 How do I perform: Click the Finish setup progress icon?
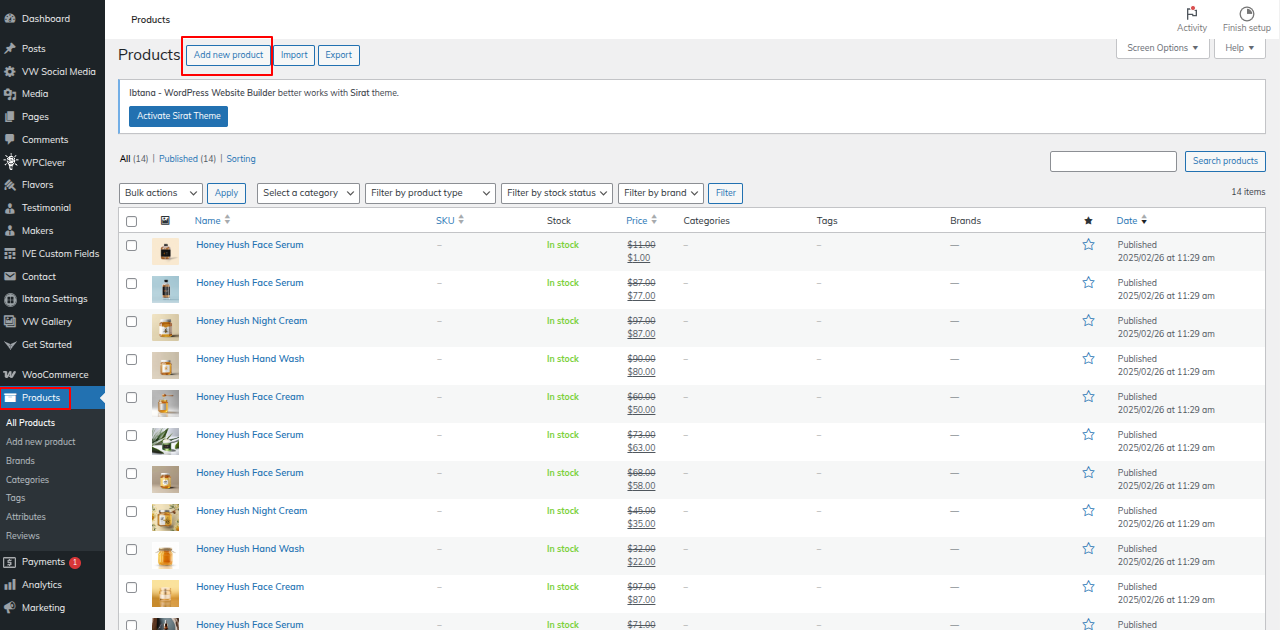coord(1246,14)
